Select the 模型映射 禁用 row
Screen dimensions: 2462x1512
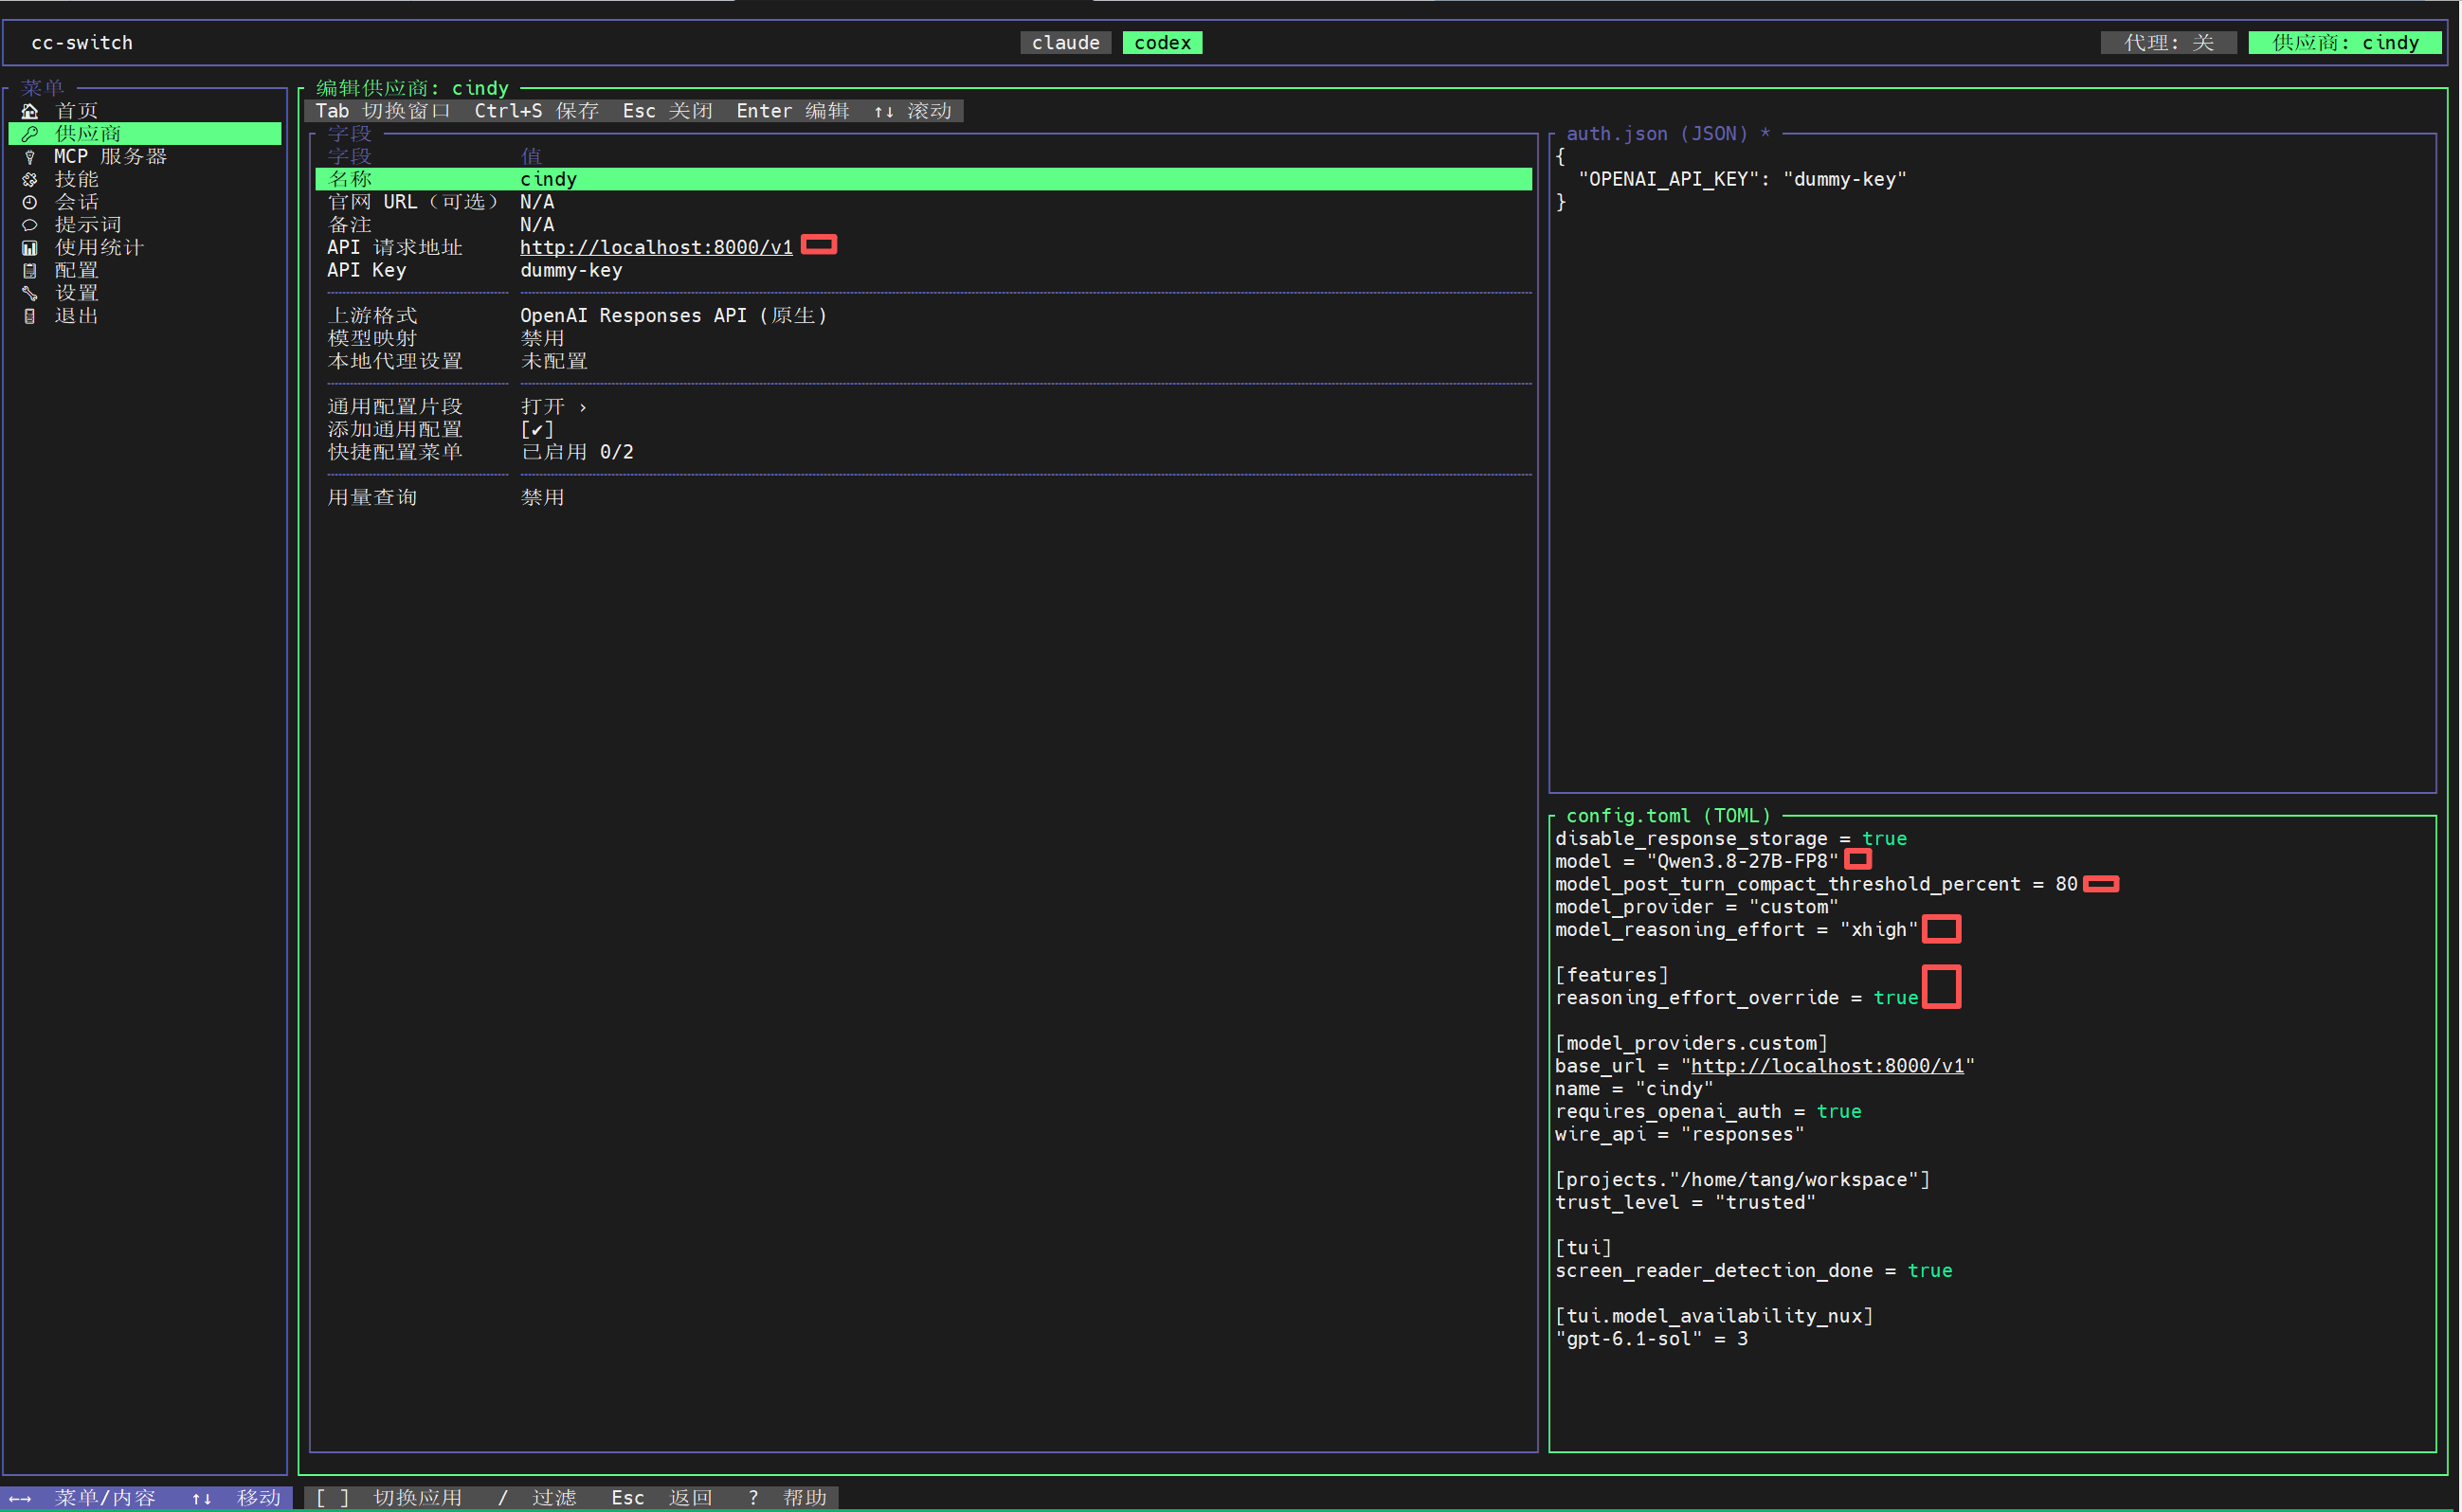pyautogui.click(x=924, y=339)
